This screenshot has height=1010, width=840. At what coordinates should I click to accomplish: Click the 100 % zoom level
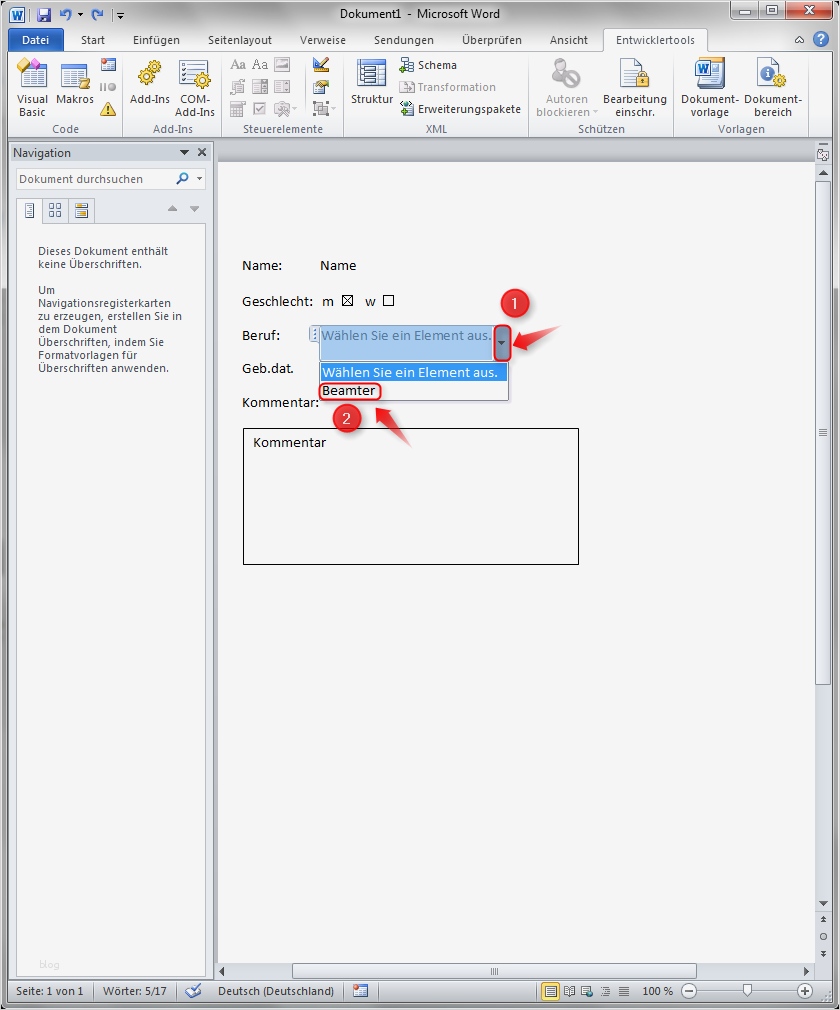tap(657, 991)
